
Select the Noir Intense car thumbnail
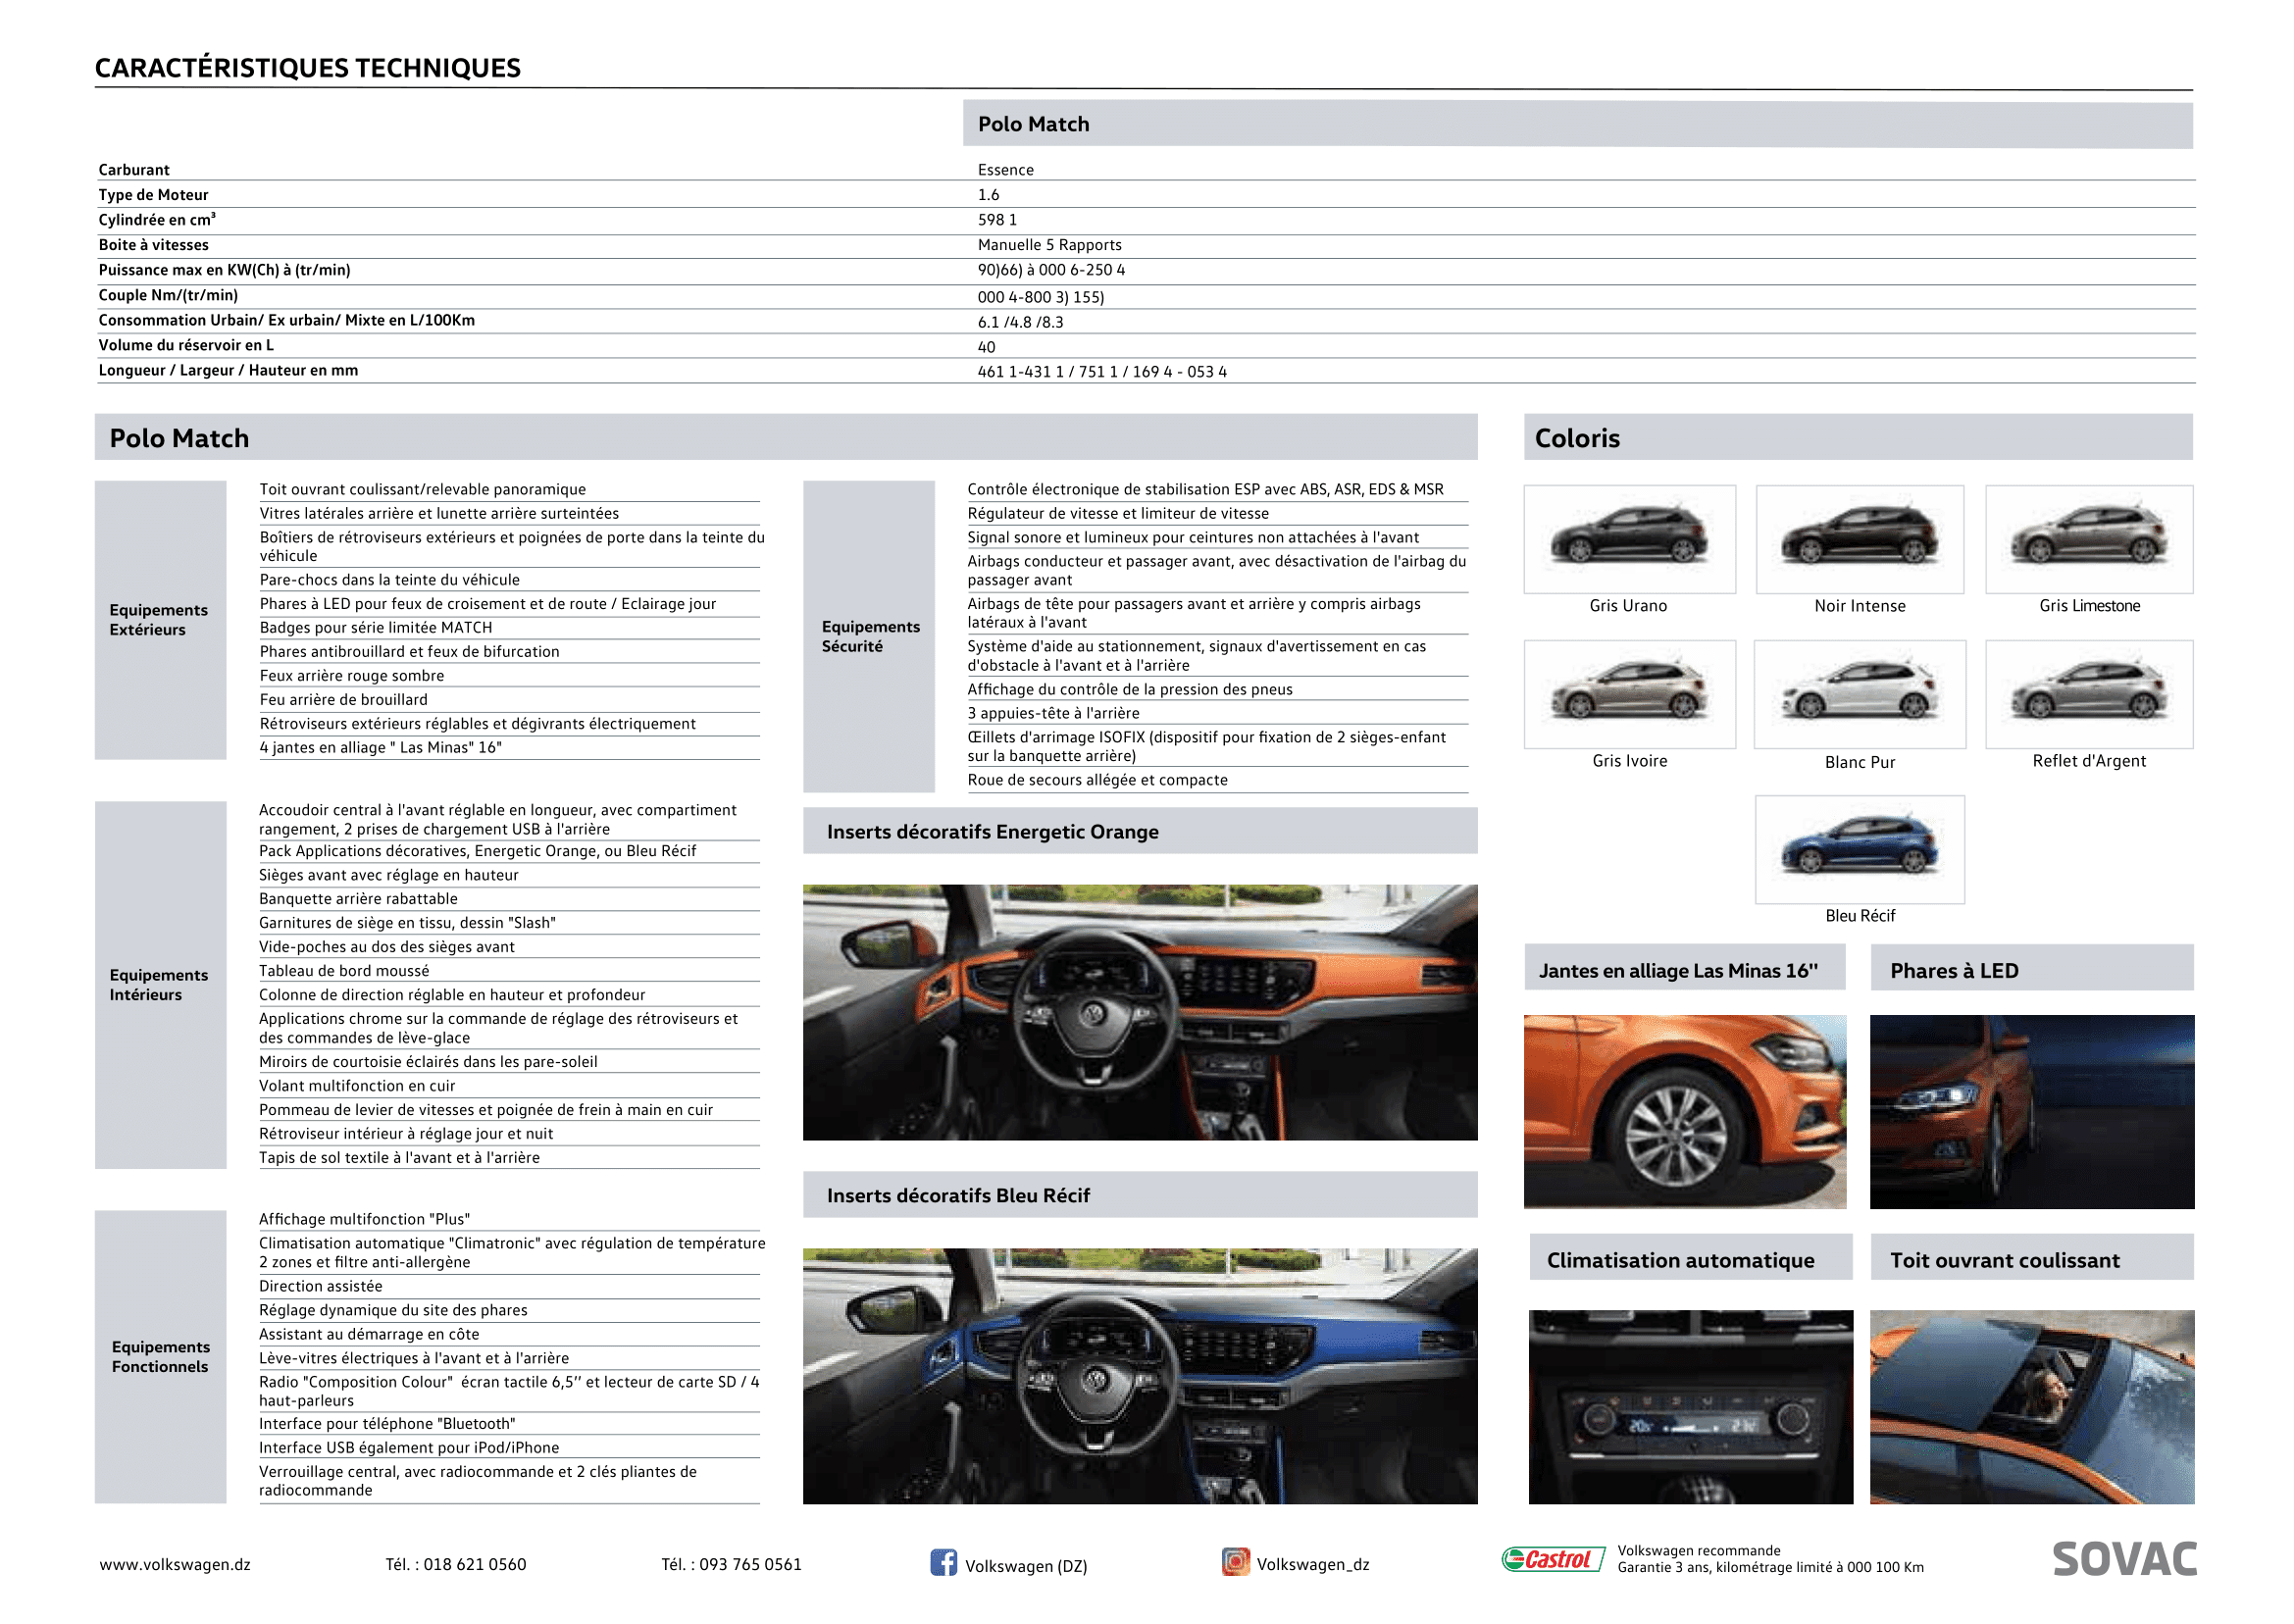pyautogui.click(x=1859, y=539)
